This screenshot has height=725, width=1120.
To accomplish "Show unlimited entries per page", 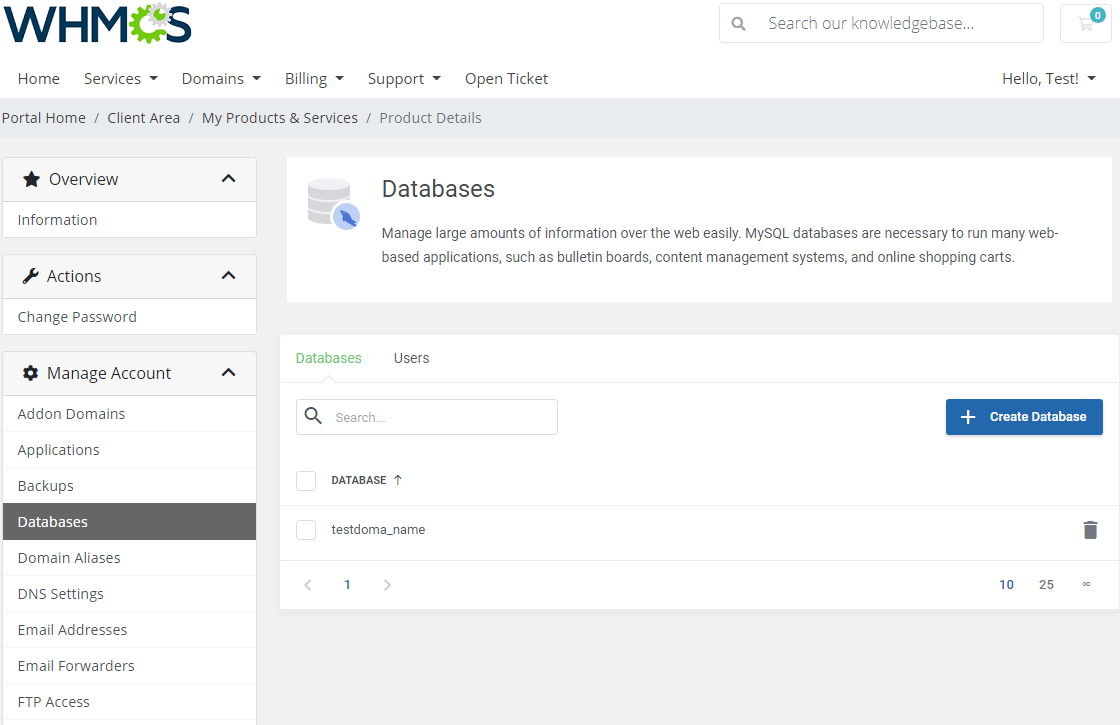I will (x=1086, y=584).
